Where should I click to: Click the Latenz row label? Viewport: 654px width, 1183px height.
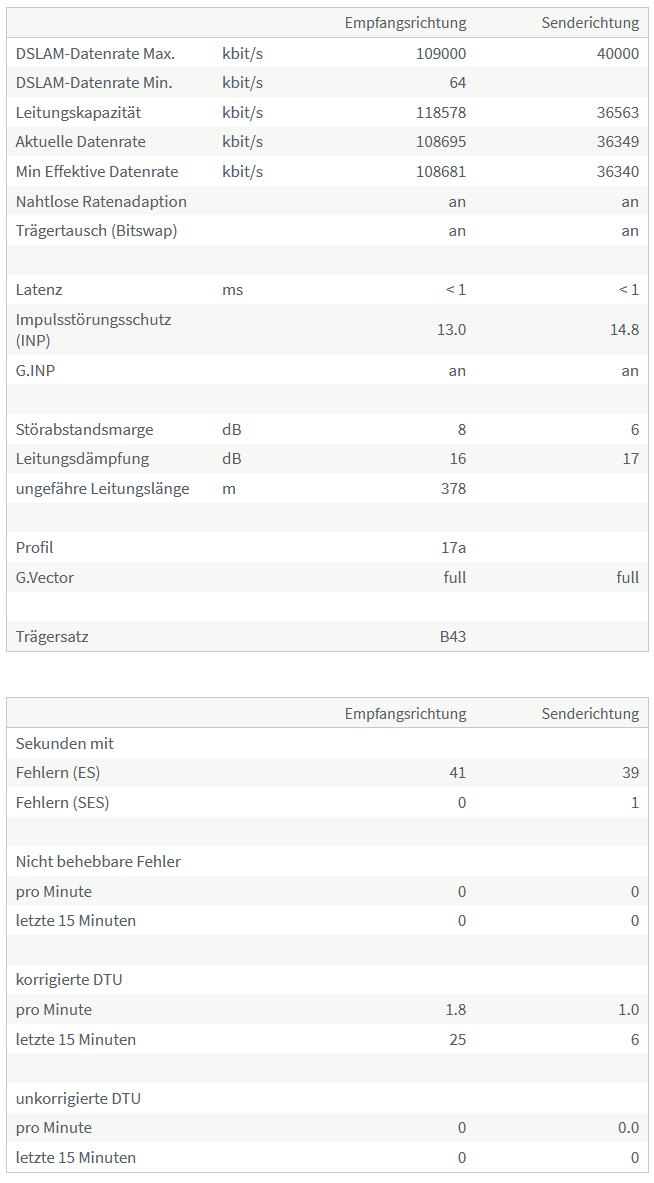tap(39, 290)
